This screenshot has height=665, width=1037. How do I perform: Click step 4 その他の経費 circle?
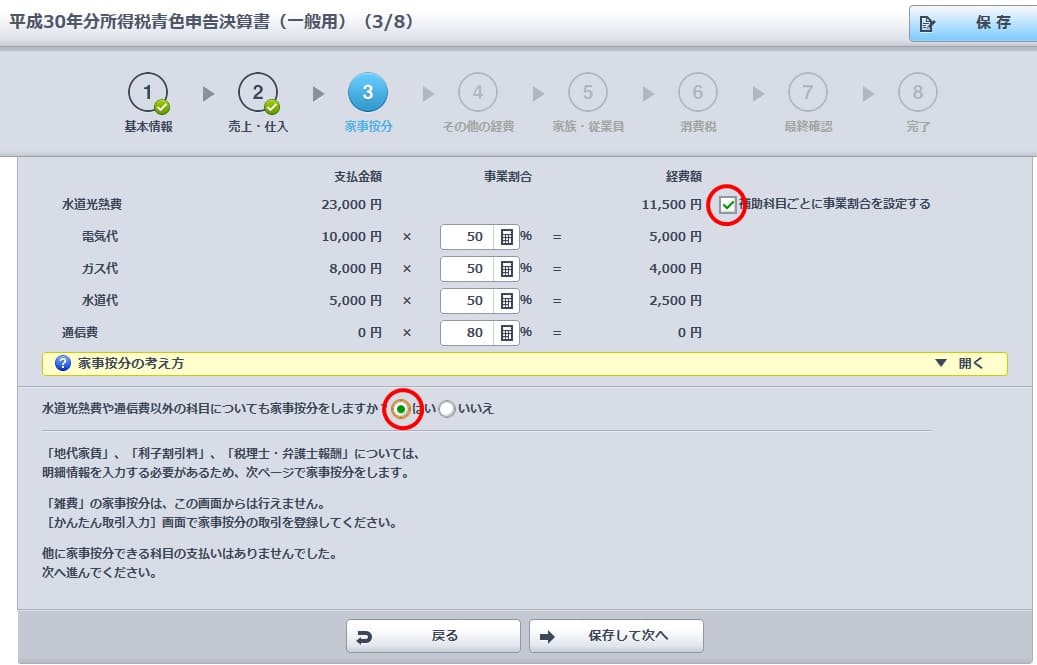[x=477, y=93]
